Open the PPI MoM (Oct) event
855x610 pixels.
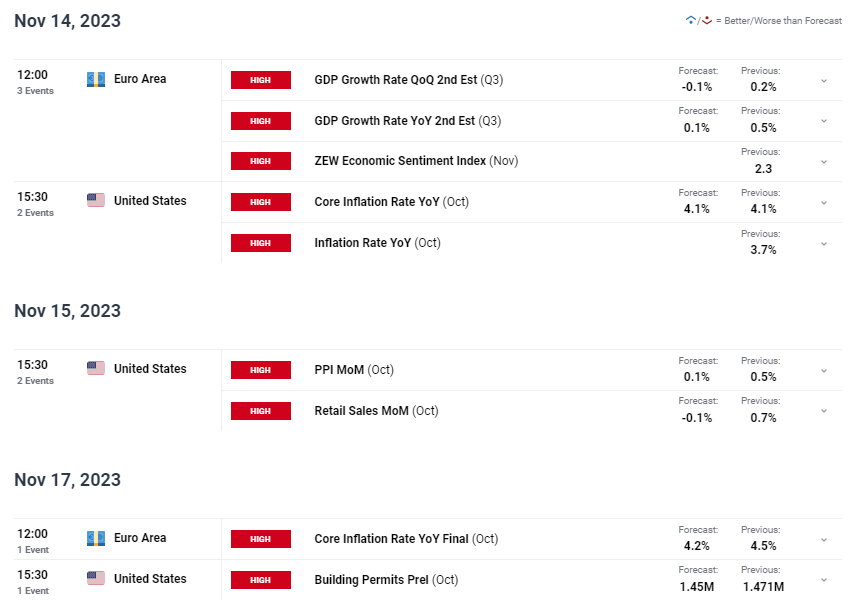[354, 370]
